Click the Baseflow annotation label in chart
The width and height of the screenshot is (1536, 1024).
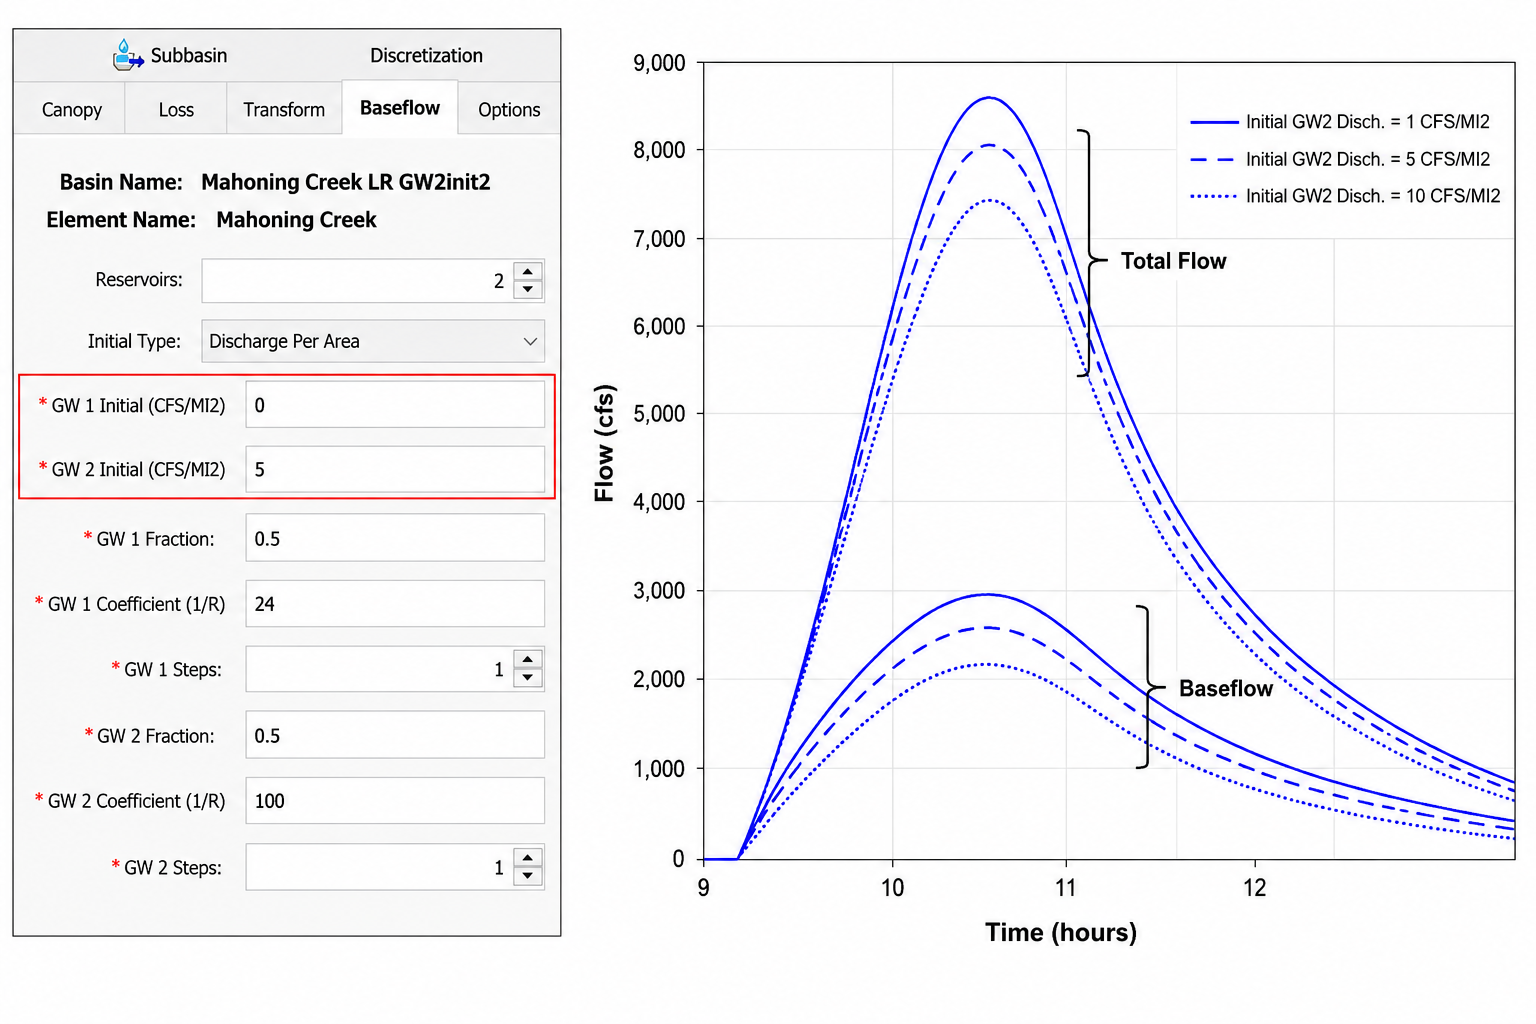click(1226, 688)
